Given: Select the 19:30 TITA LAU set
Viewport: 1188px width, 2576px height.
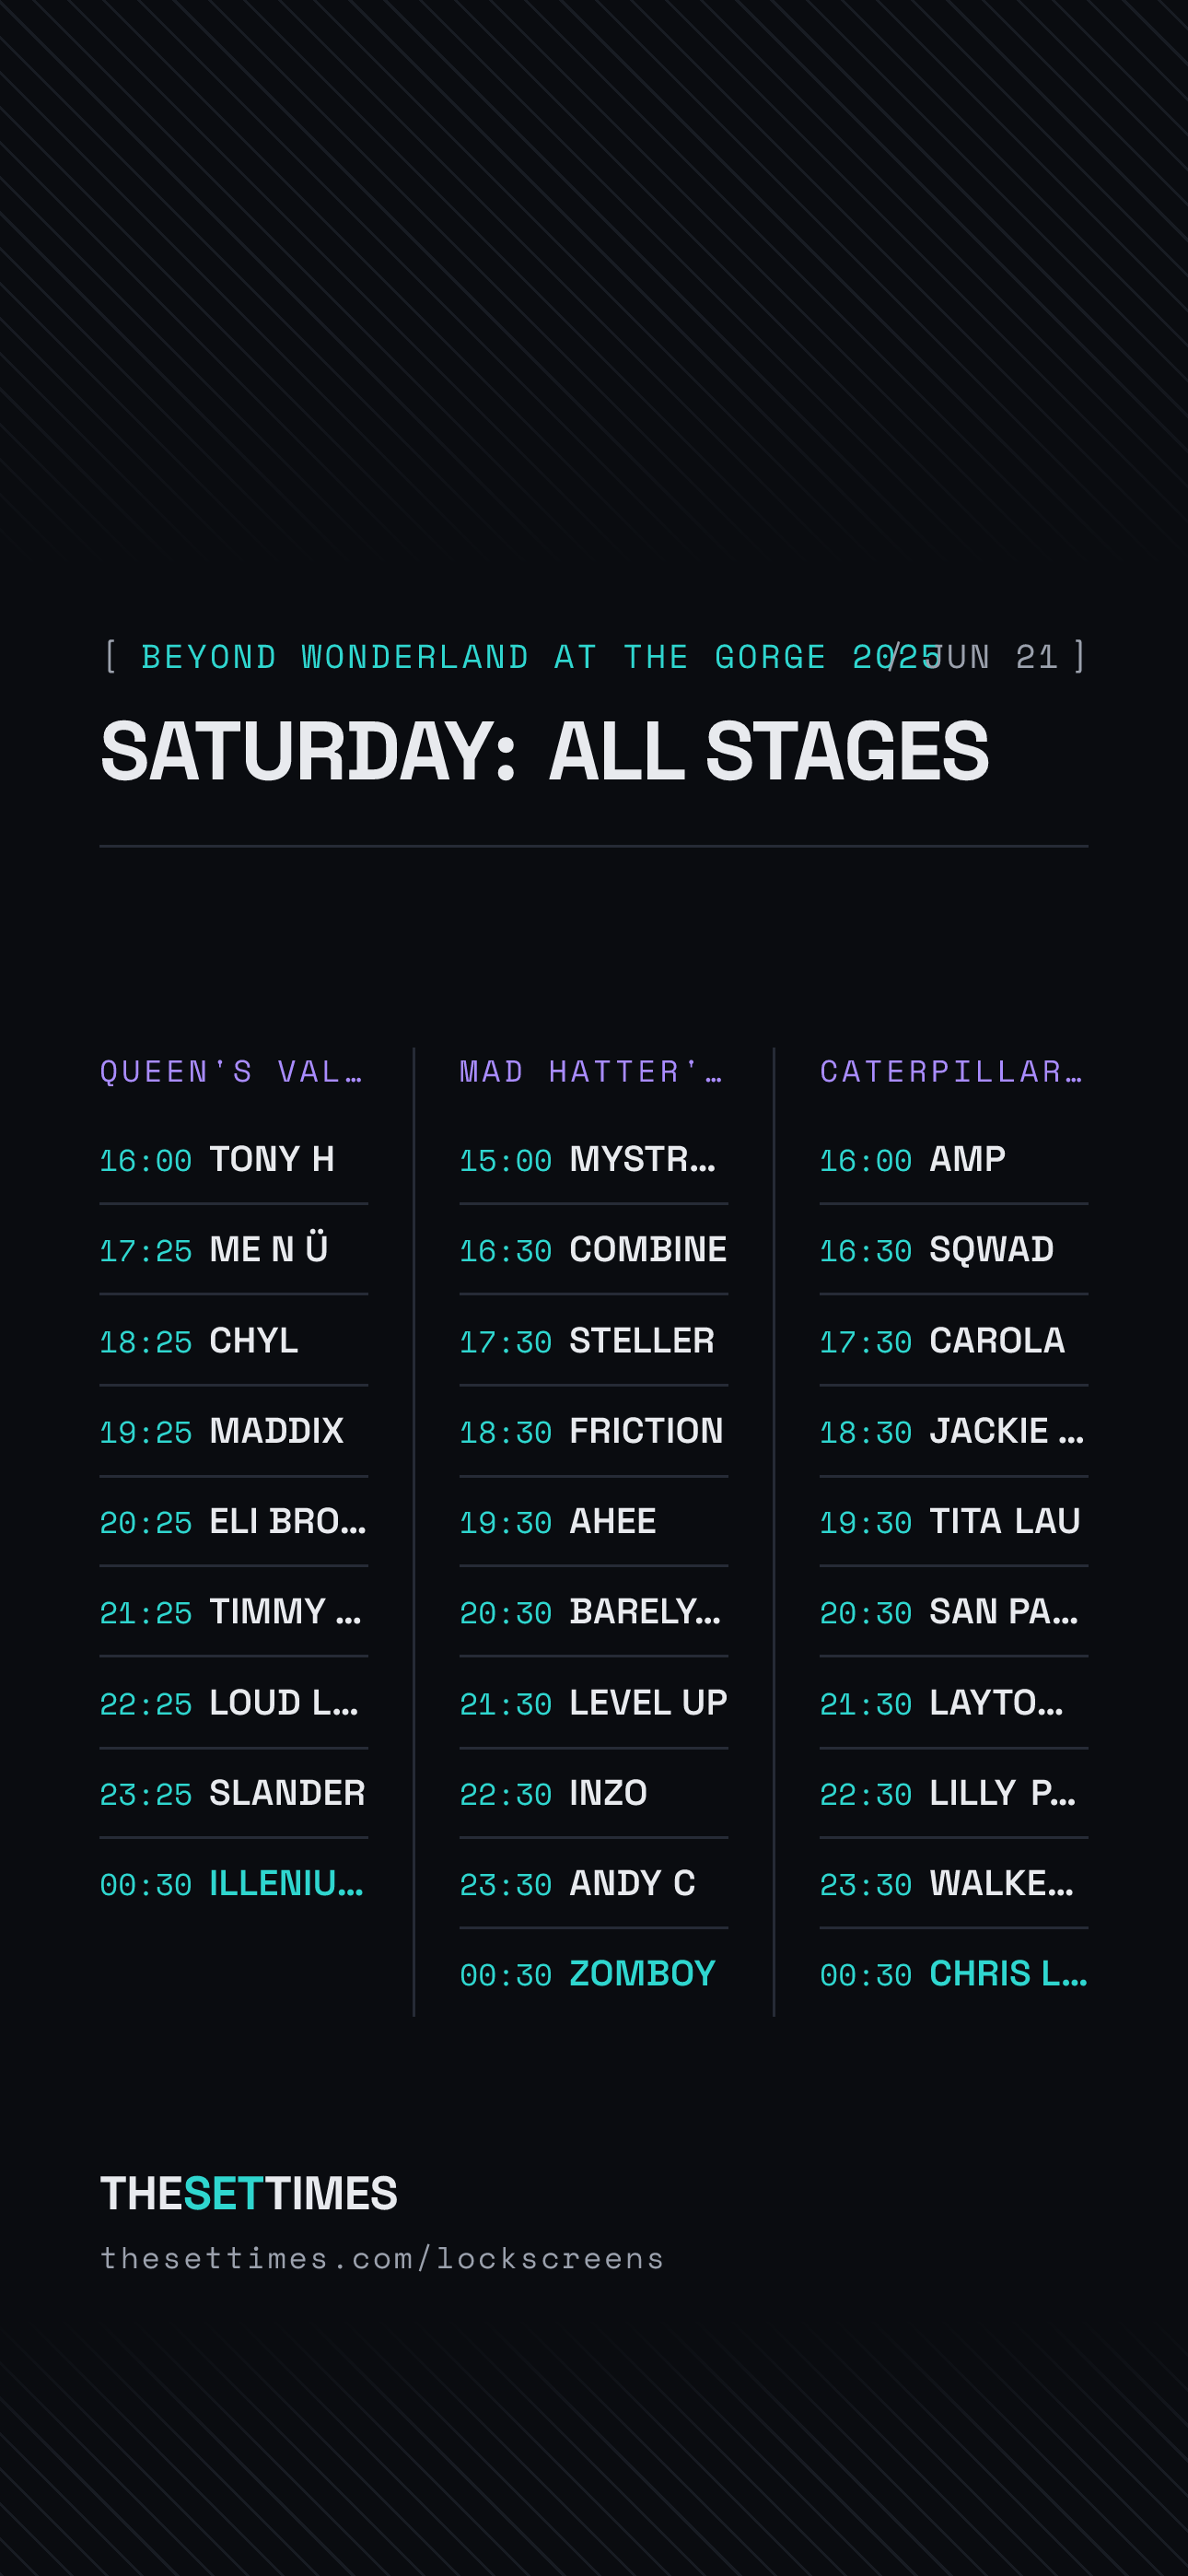Looking at the screenshot, I should click(954, 1521).
